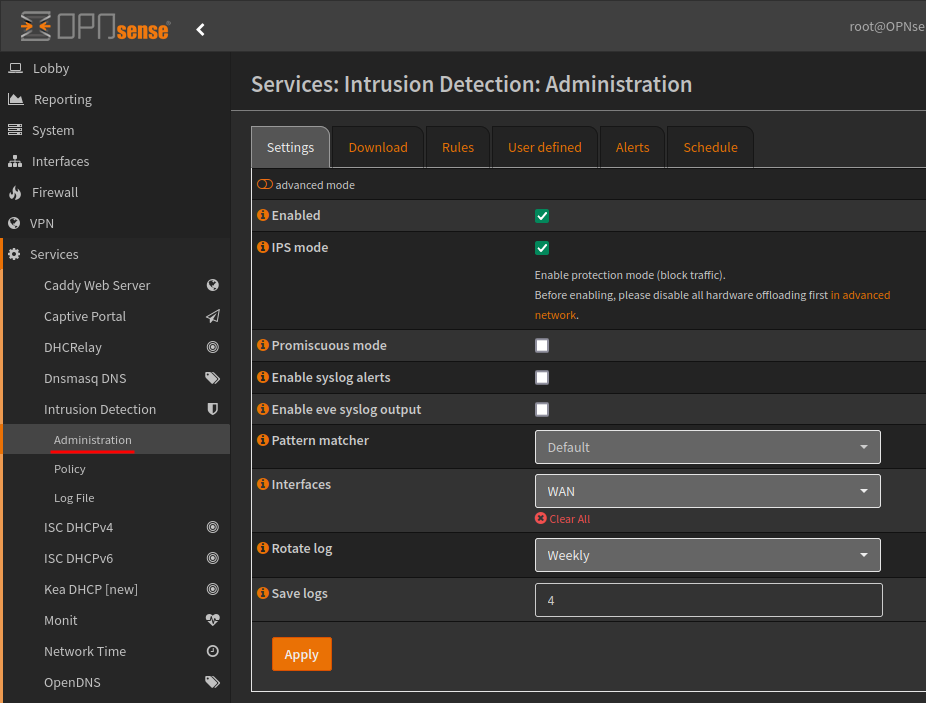926x703 pixels.
Task: Collapse sidebar with the left chevron
Action: tap(201, 30)
